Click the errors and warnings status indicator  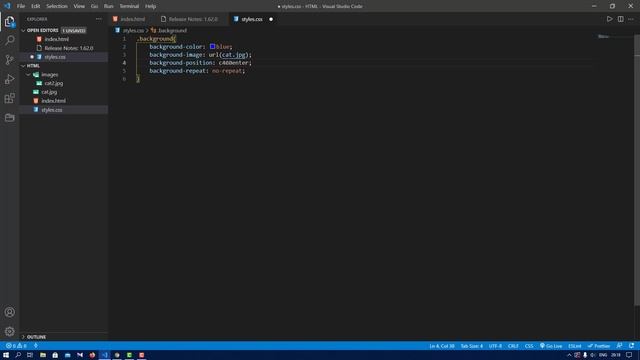coord(16,346)
